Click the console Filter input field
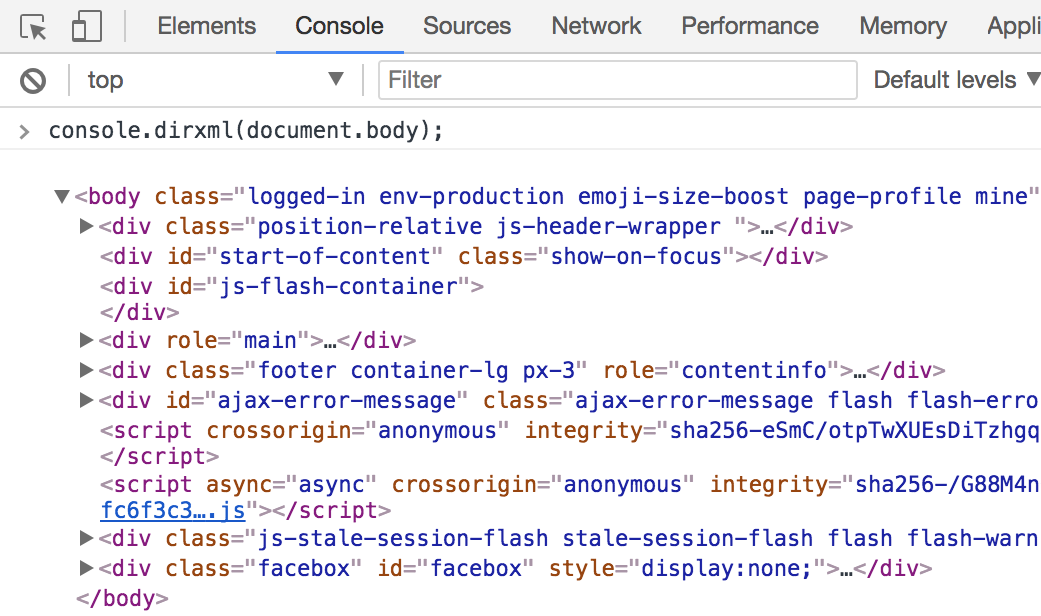1041x616 pixels. point(617,80)
